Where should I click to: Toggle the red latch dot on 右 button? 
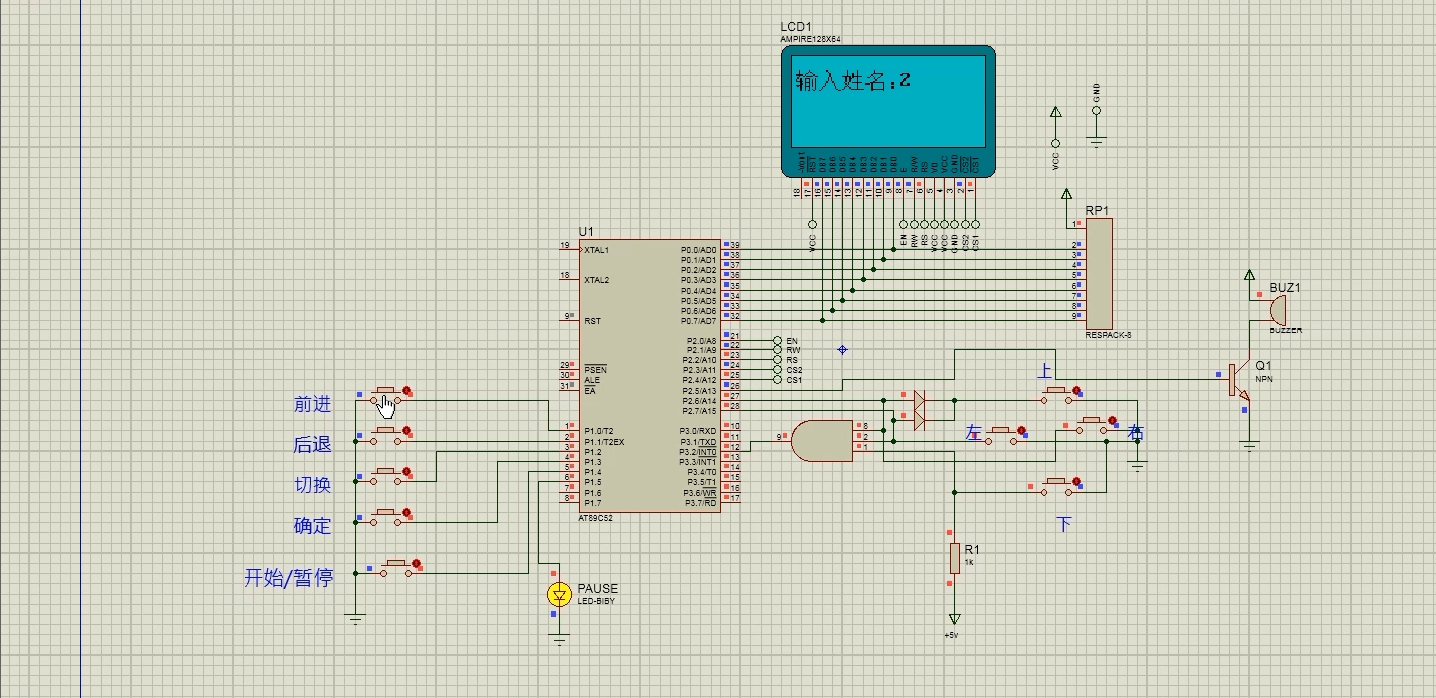[1110, 419]
